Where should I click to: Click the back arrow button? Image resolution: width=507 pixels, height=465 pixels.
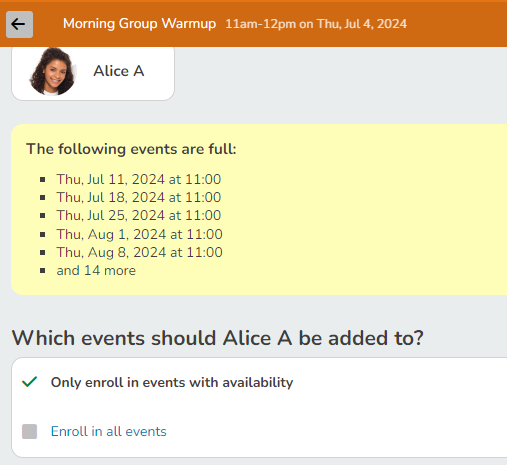(19, 24)
